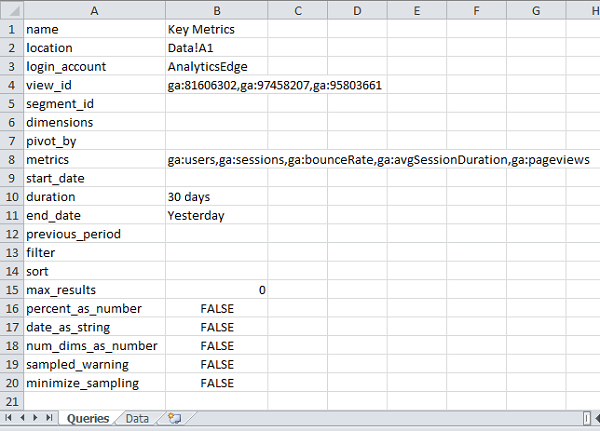
Task: Click the 'filter' label cell
Action: [95, 253]
